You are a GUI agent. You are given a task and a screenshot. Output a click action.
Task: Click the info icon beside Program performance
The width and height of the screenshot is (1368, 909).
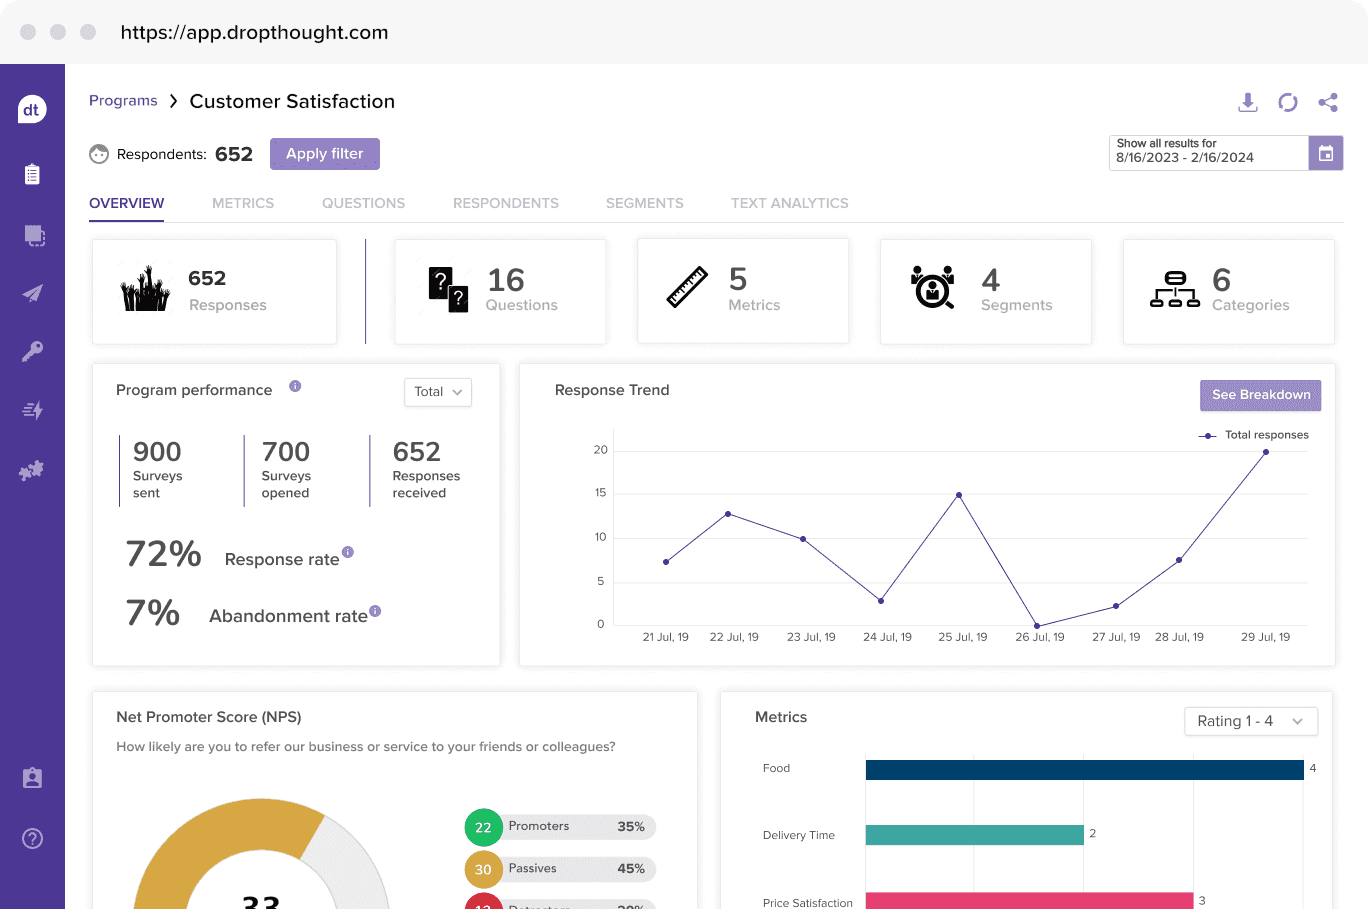click(295, 386)
